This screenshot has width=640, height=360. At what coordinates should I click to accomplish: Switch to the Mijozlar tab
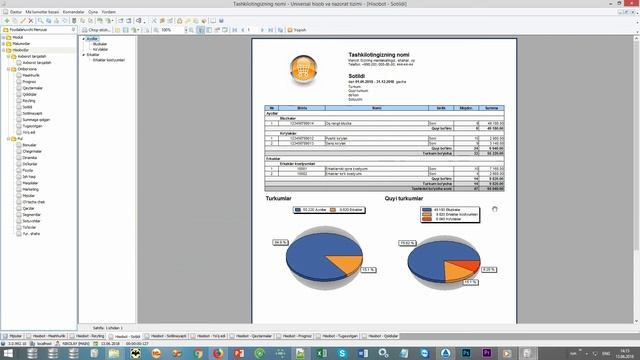(12, 336)
